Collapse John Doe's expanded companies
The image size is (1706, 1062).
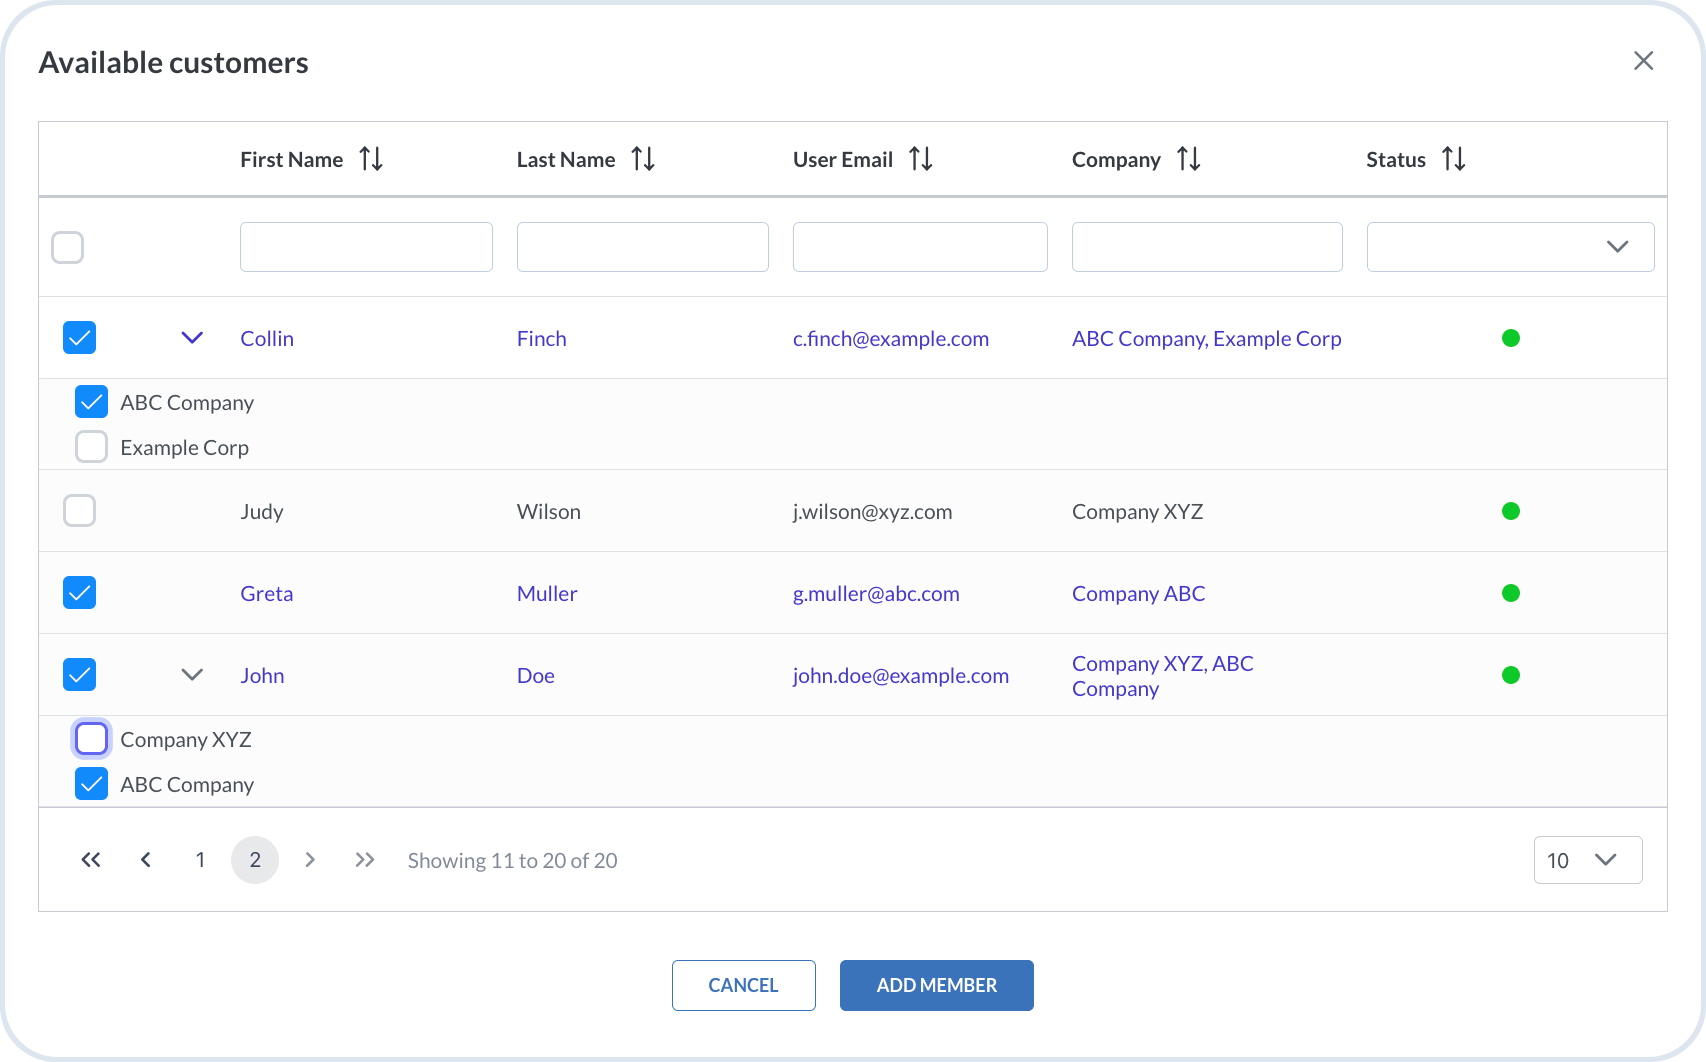tap(192, 675)
